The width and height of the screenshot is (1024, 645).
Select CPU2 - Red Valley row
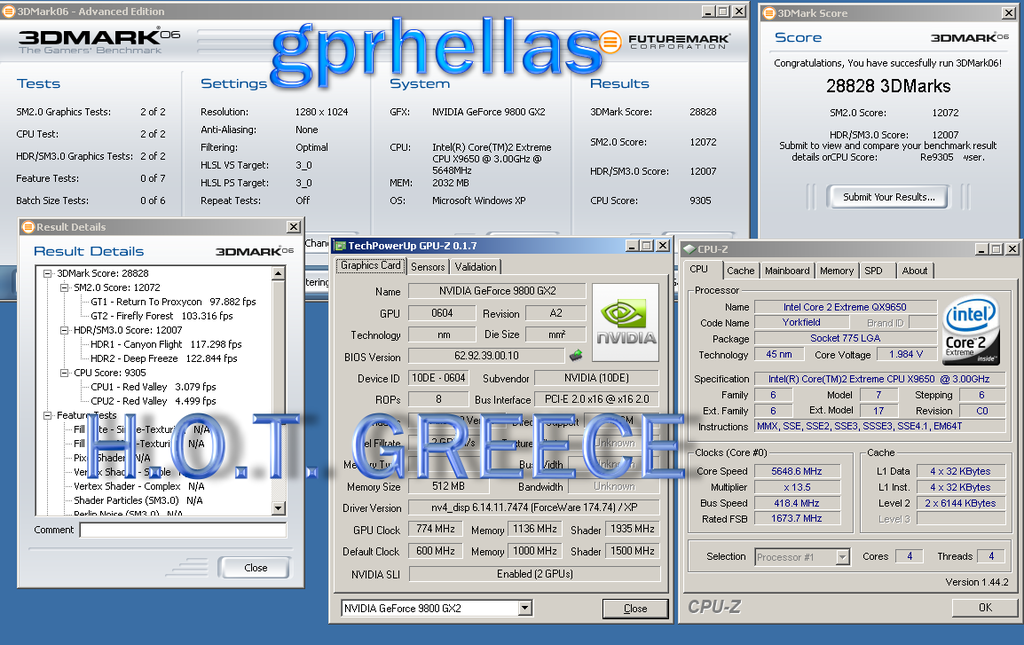pyautogui.click(x=153, y=401)
